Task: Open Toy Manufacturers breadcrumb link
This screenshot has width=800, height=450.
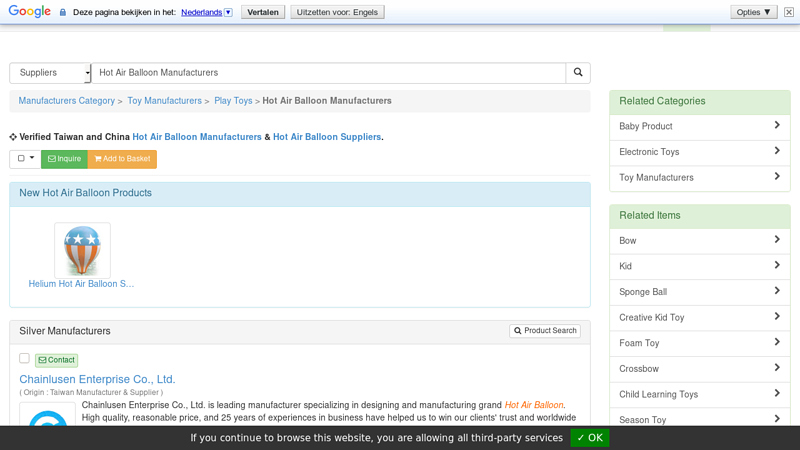Action: [164, 101]
